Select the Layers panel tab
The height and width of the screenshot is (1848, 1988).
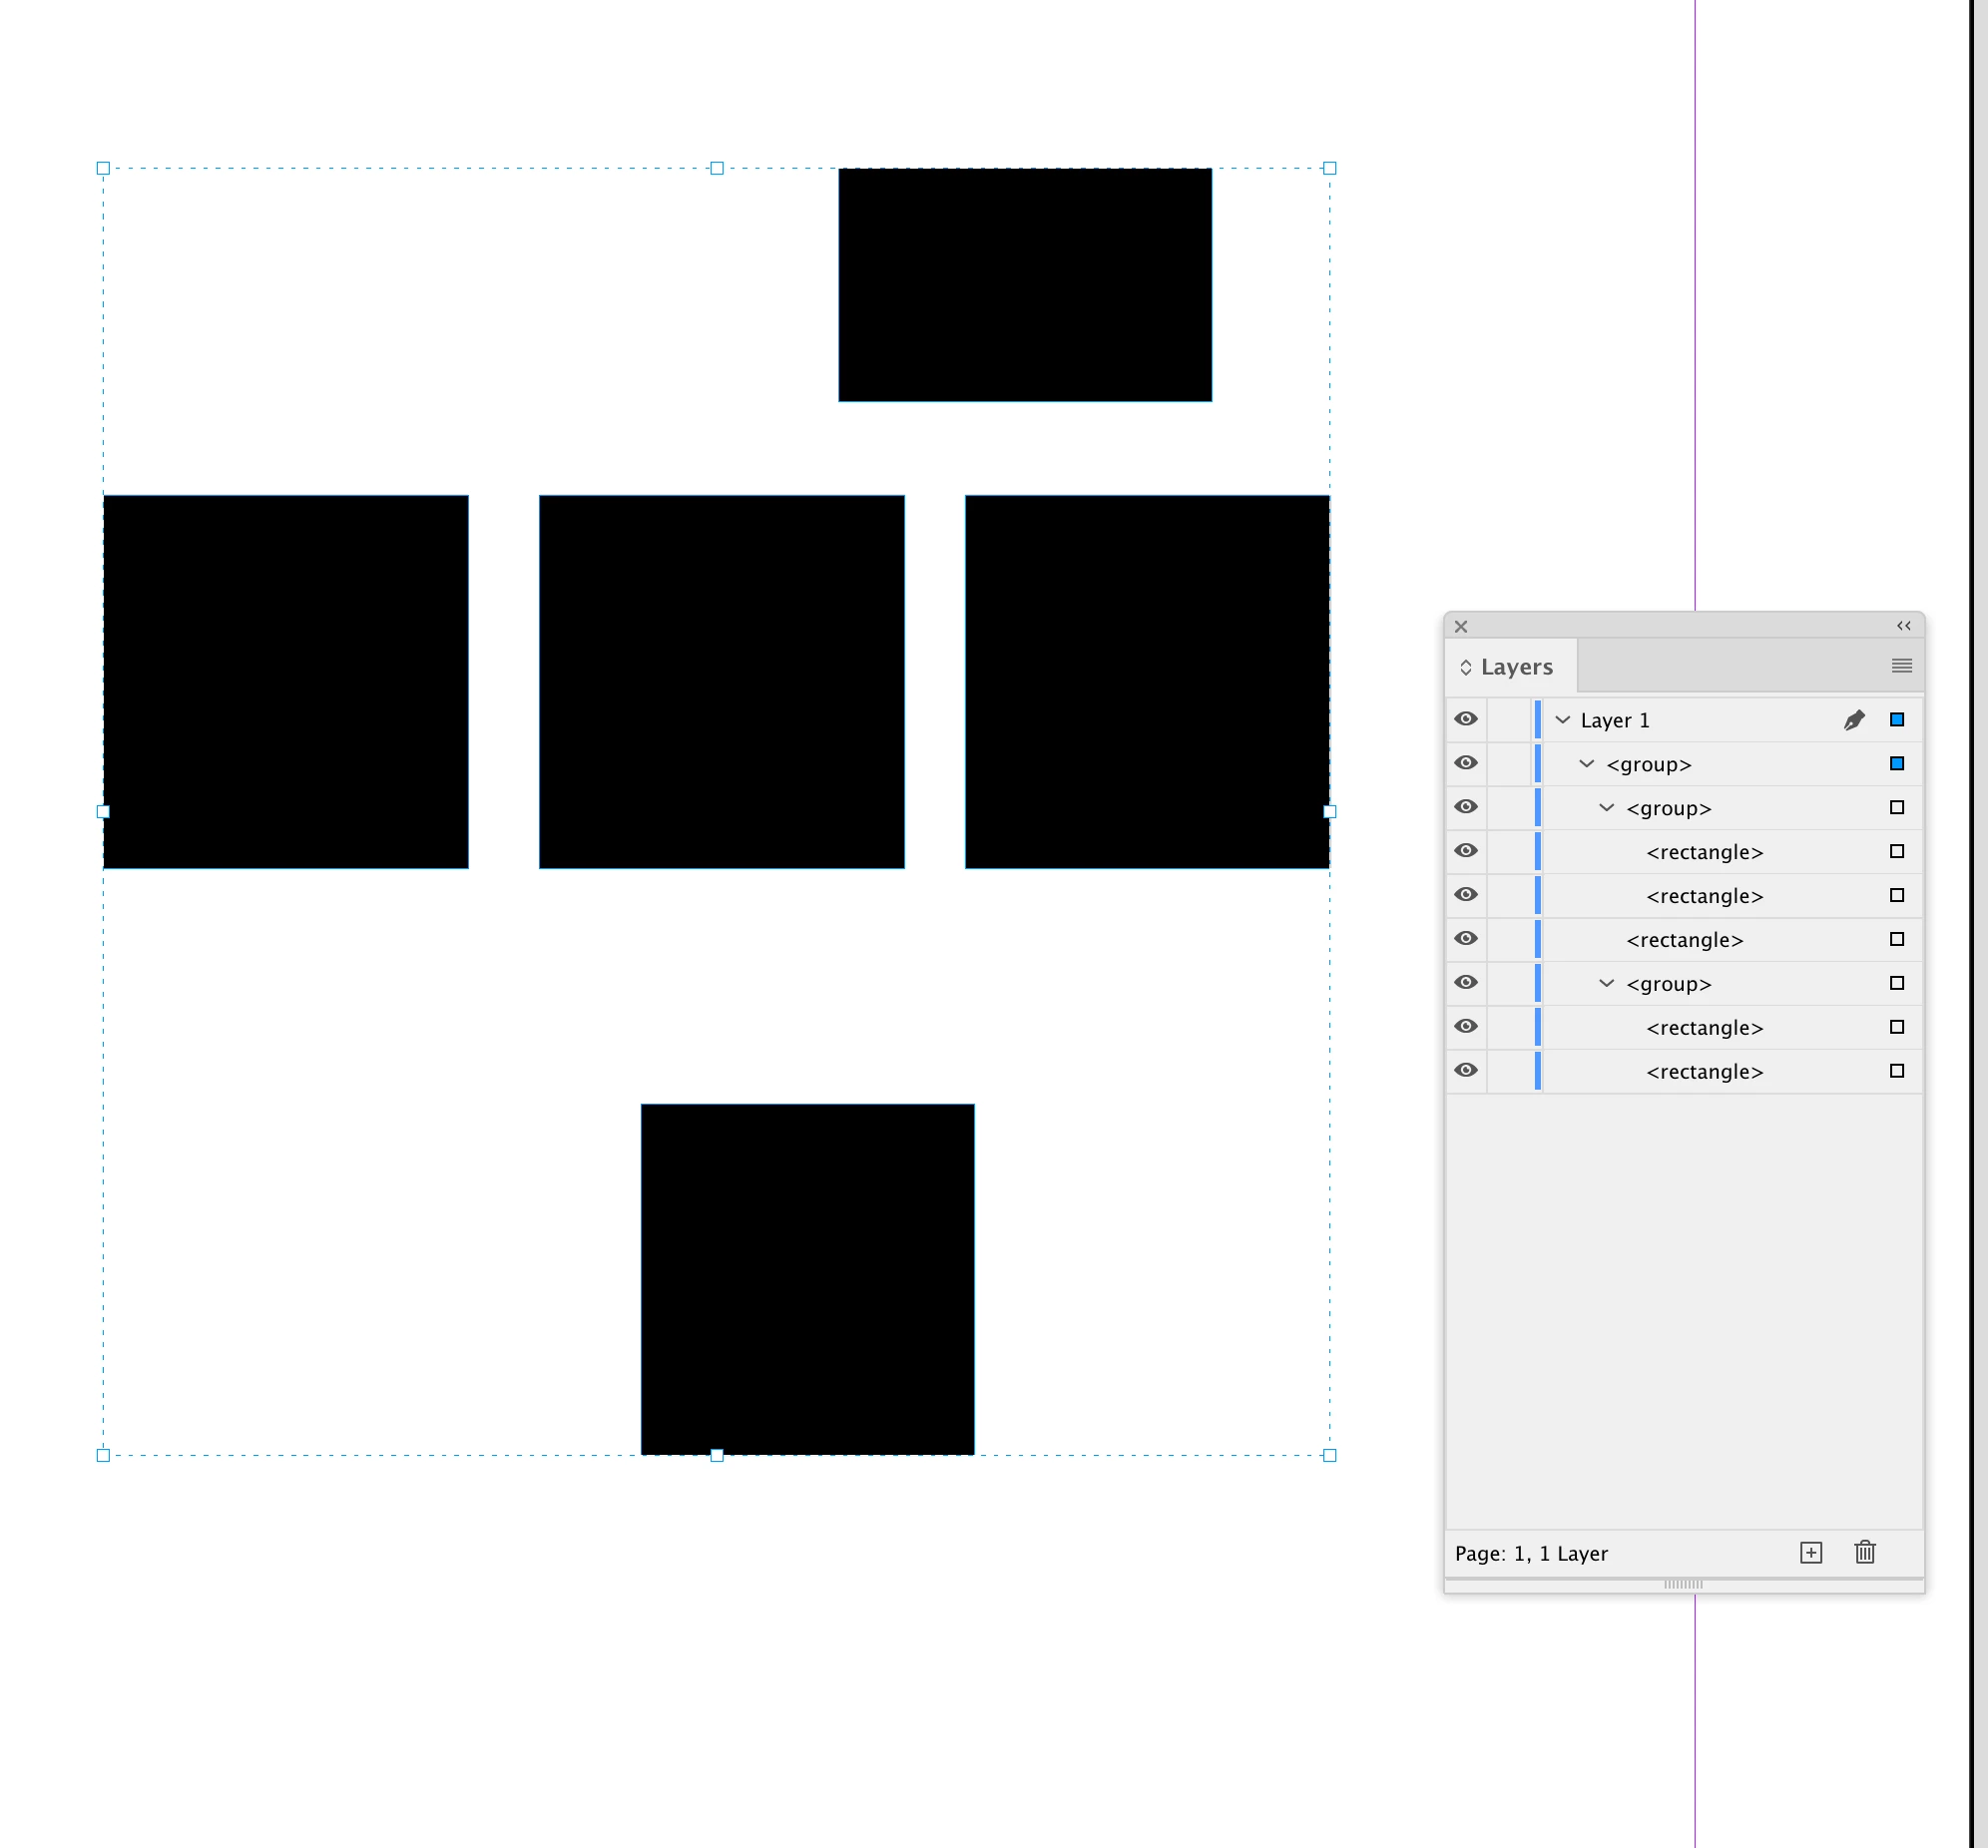point(1516,667)
